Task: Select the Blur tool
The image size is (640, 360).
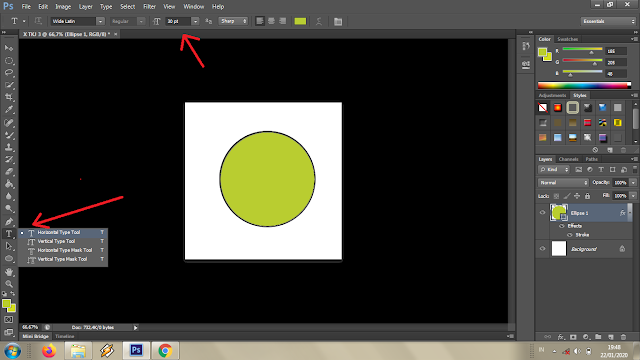Action: pyautogui.click(x=9, y=196)
